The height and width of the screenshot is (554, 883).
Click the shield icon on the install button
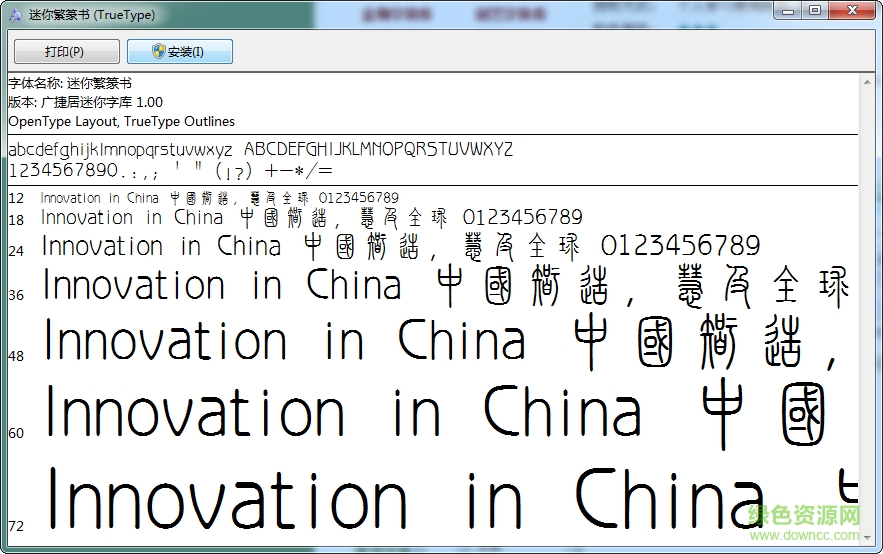[159, 52]
